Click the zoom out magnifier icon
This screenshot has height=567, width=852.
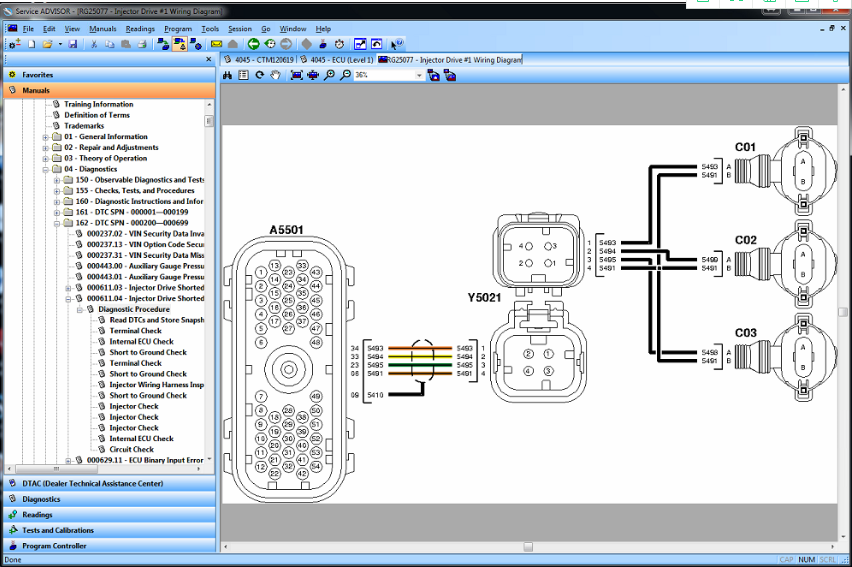pyautogui.click(x=346, y=75)
